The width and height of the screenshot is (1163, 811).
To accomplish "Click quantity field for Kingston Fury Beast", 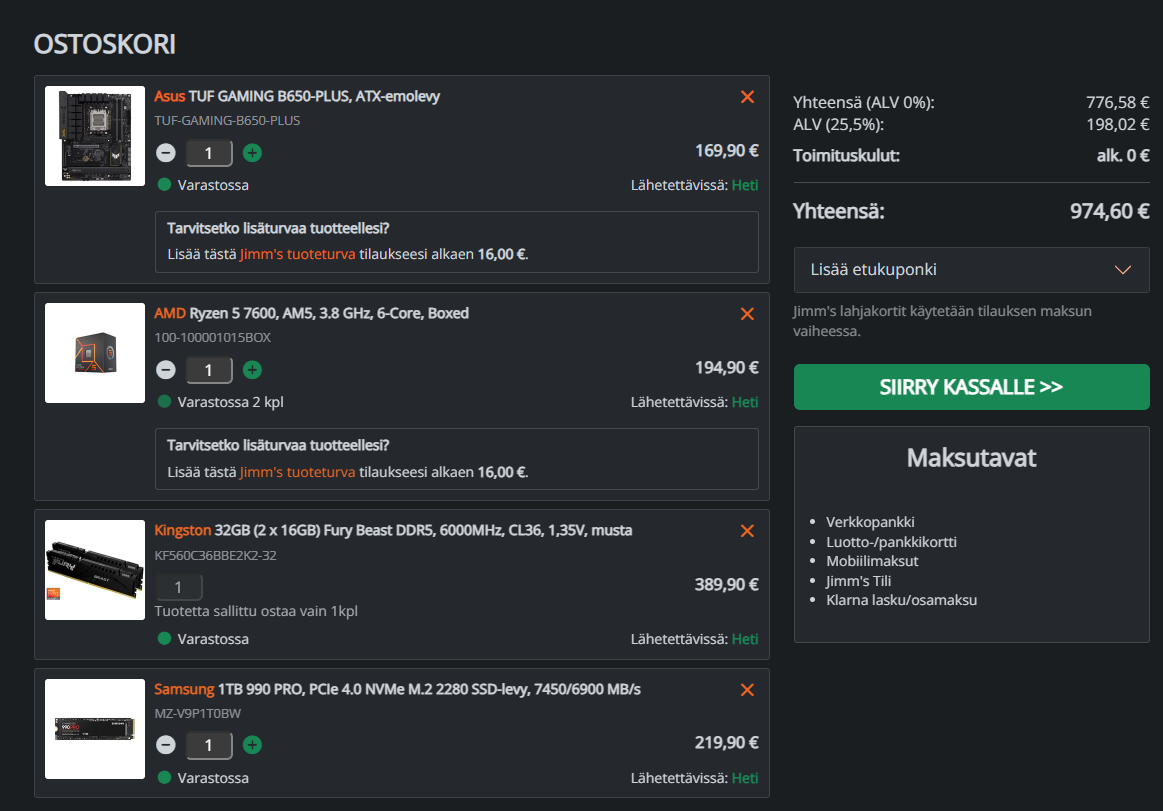I will tap(178, 587).
